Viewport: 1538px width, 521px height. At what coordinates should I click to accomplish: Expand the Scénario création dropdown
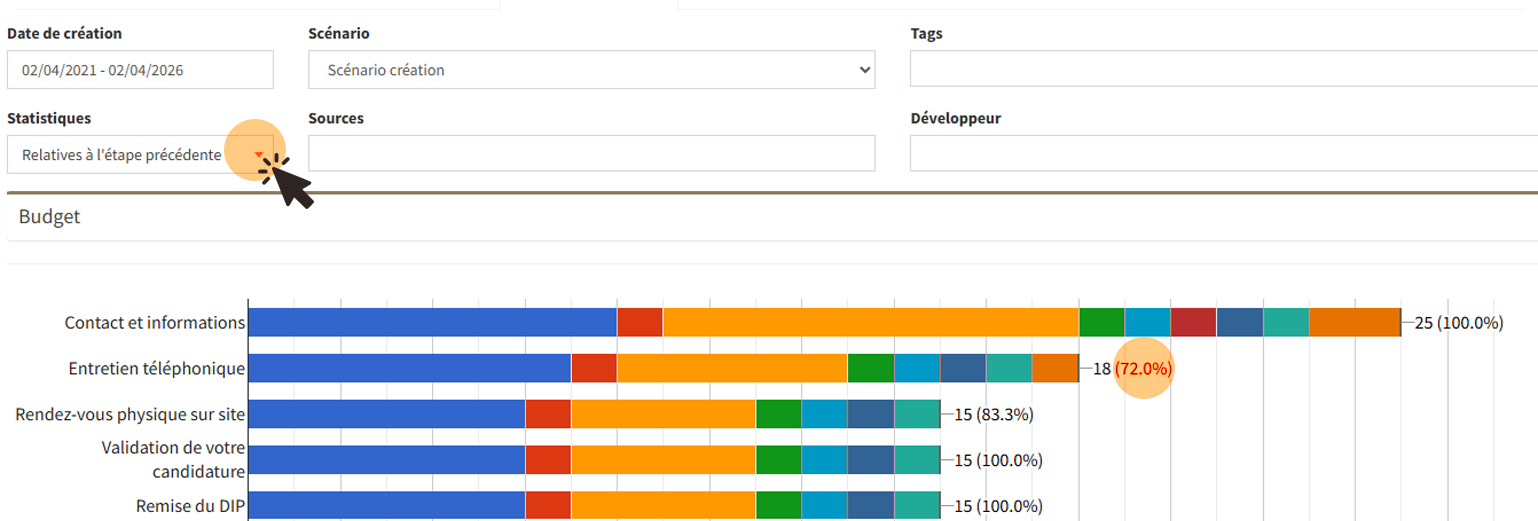click(x=591, y=70)
